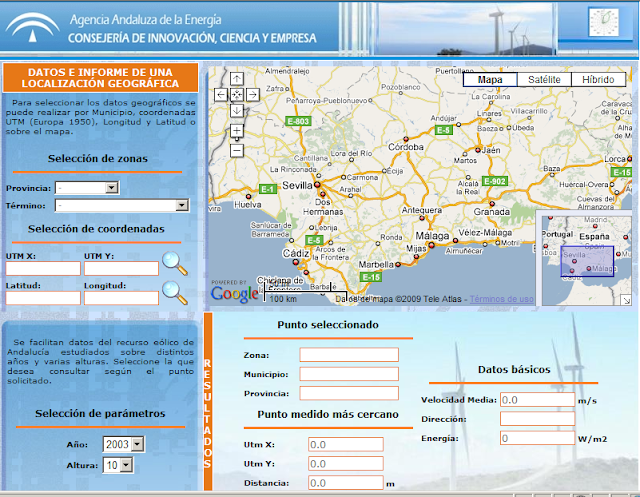
Task: Switch map to Mapa view
Action: [490, 80]
